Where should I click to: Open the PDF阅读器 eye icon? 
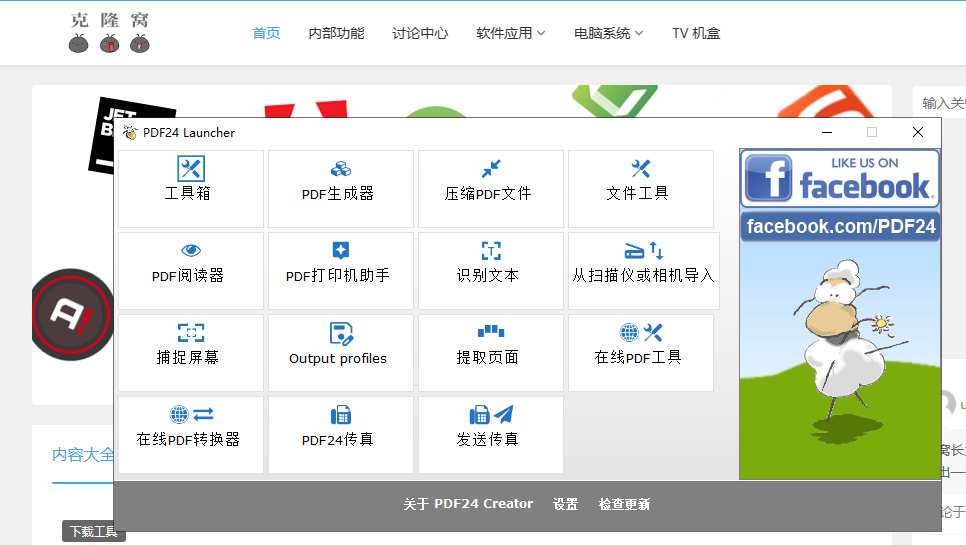pyautogui.click(x=191, y=250)
